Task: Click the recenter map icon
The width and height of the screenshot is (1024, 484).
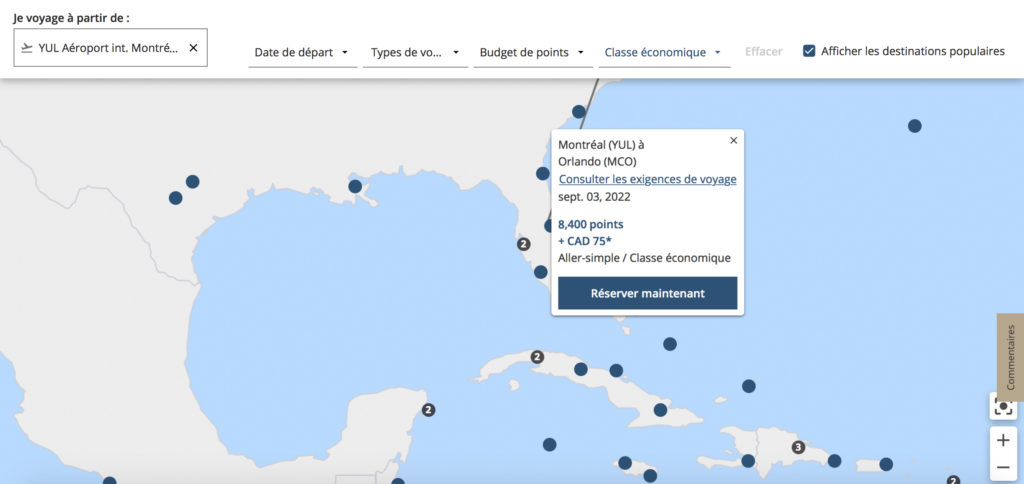Action: click(x=1003, y=407)
